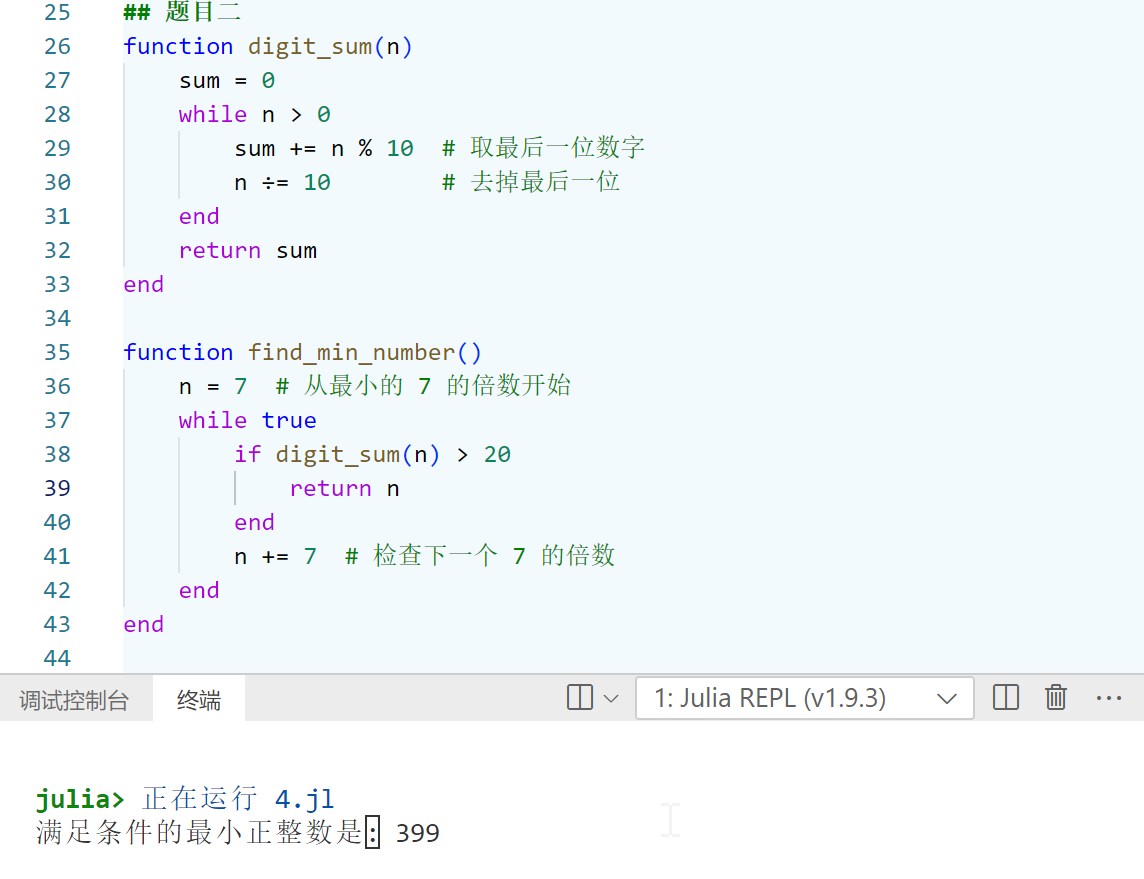
Task: Click comment '去掉最后一位'
Action: click(x=531, y=182)
